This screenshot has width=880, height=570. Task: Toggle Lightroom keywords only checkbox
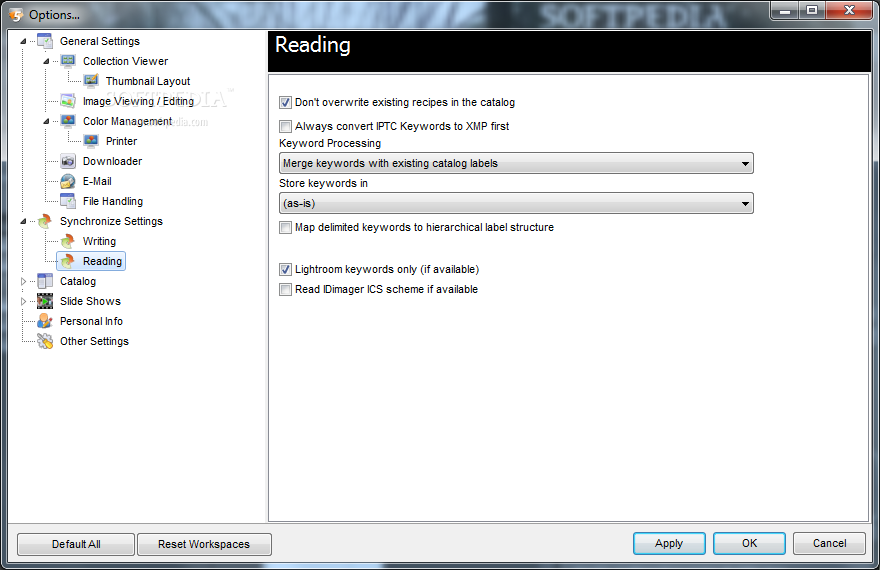285,269
